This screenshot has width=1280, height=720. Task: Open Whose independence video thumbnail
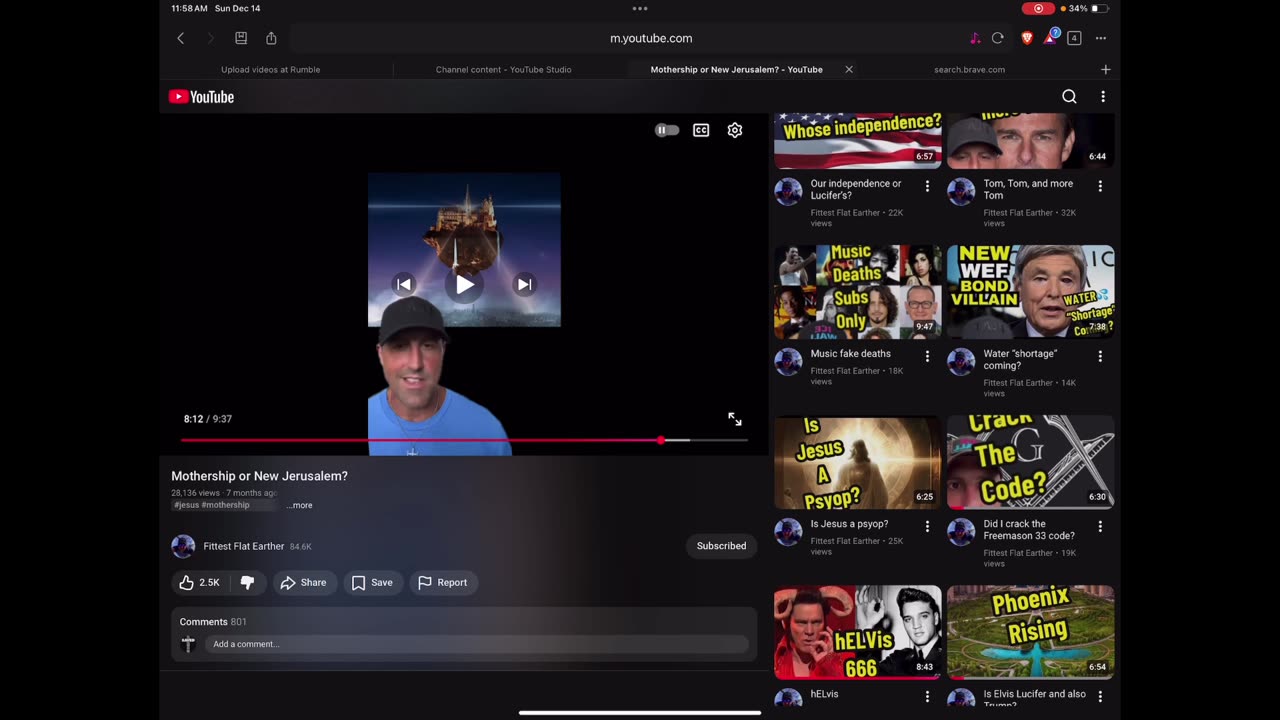[x=857, y=141]
